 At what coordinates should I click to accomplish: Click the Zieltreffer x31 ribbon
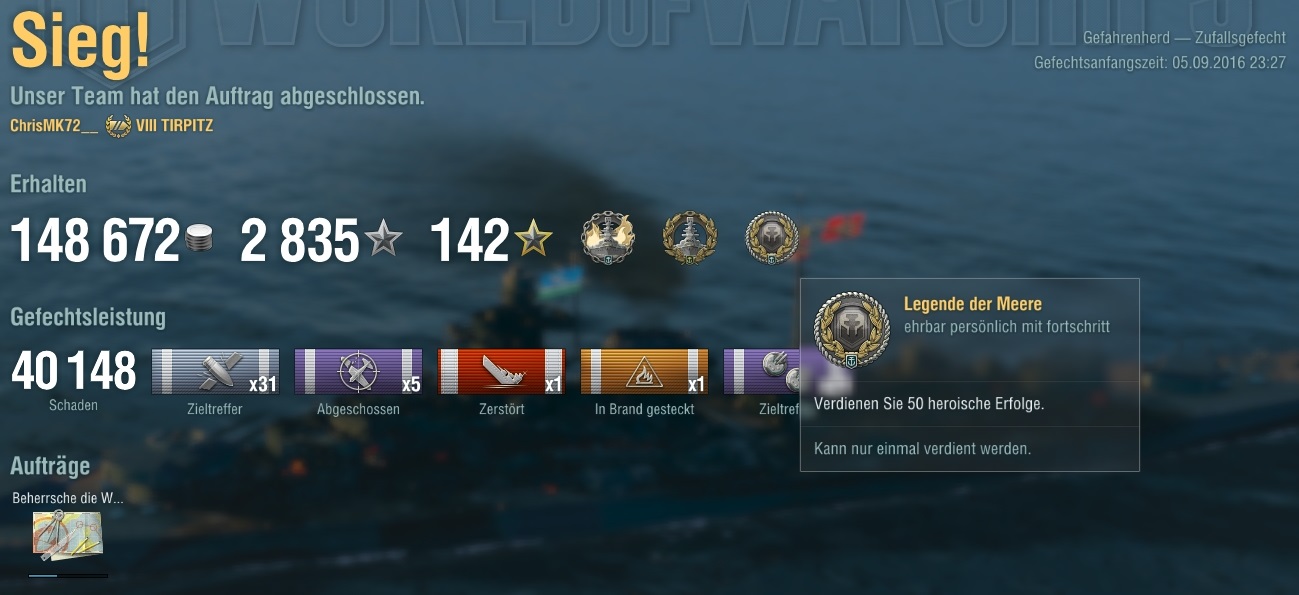pos(215,372)
